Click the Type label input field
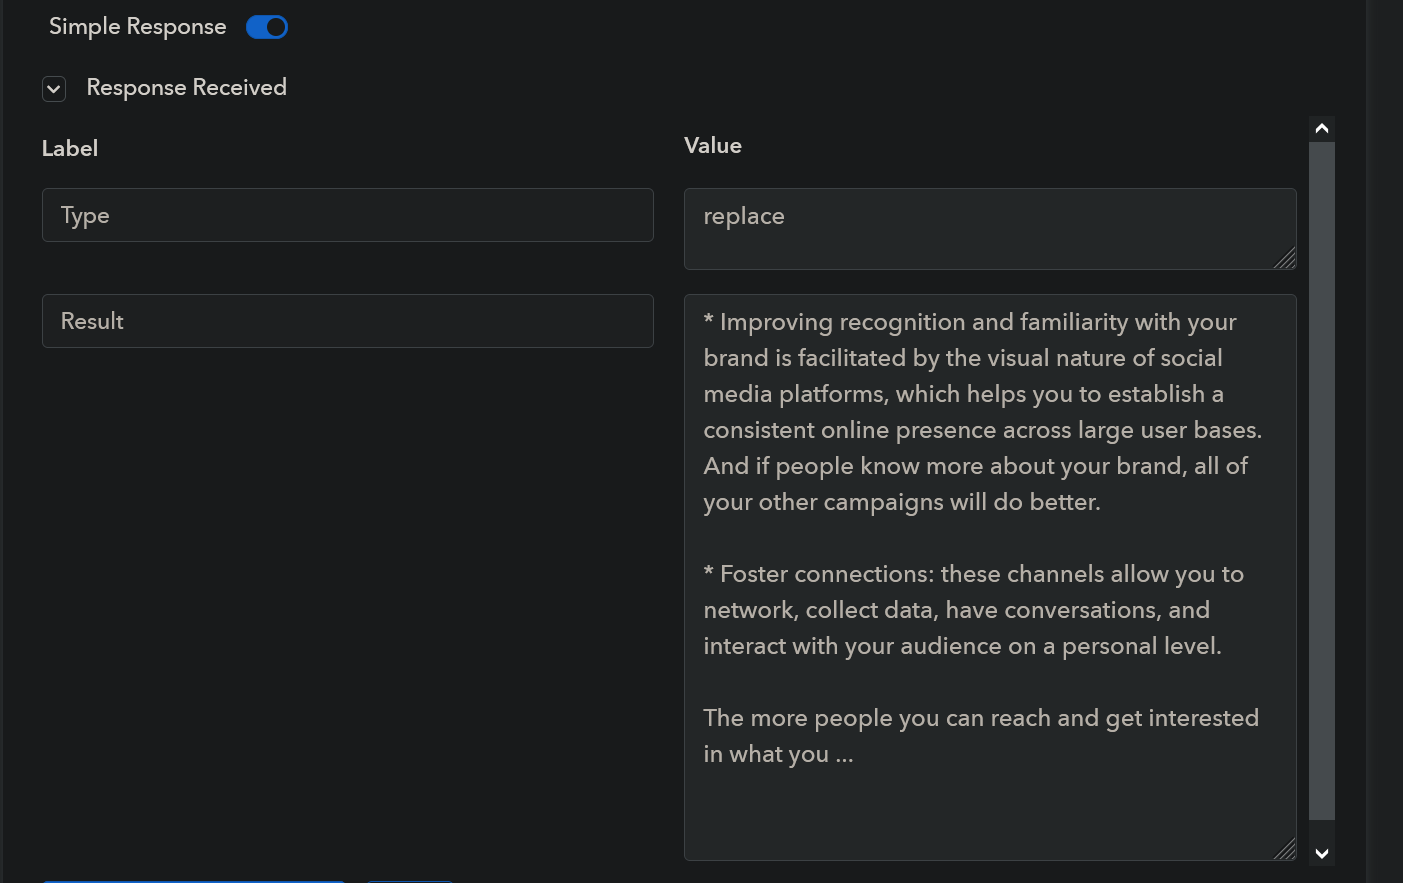The image size is (1403, 883). tap(347, 215)
